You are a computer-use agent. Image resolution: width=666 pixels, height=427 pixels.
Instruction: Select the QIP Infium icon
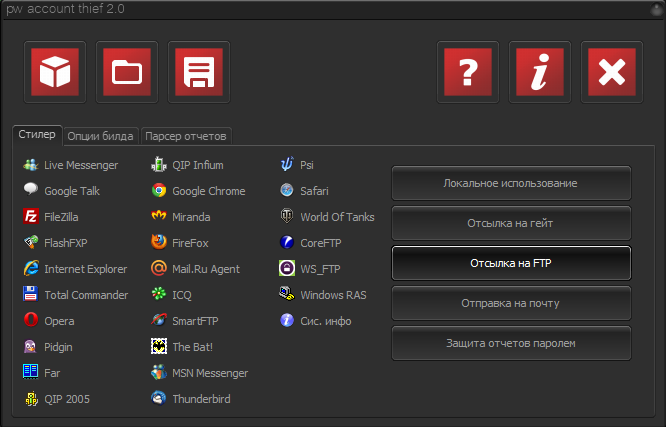click(x=159, y=164)
